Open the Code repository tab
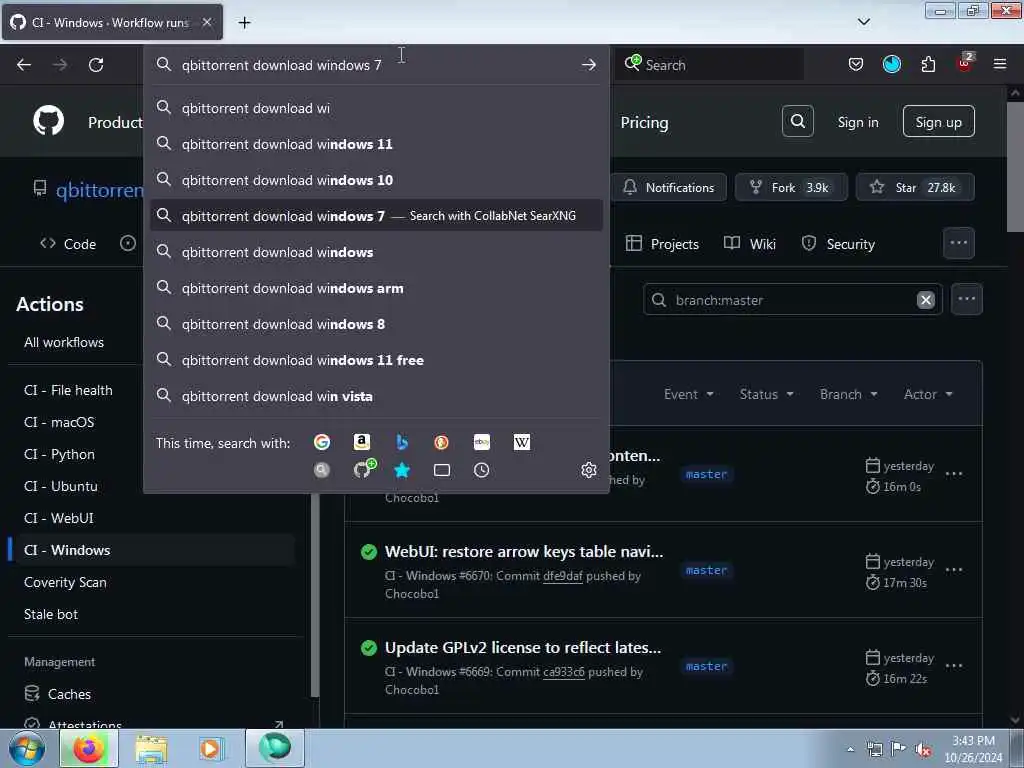The height and width of the screenshot is (768, 1024). [68, 244]
